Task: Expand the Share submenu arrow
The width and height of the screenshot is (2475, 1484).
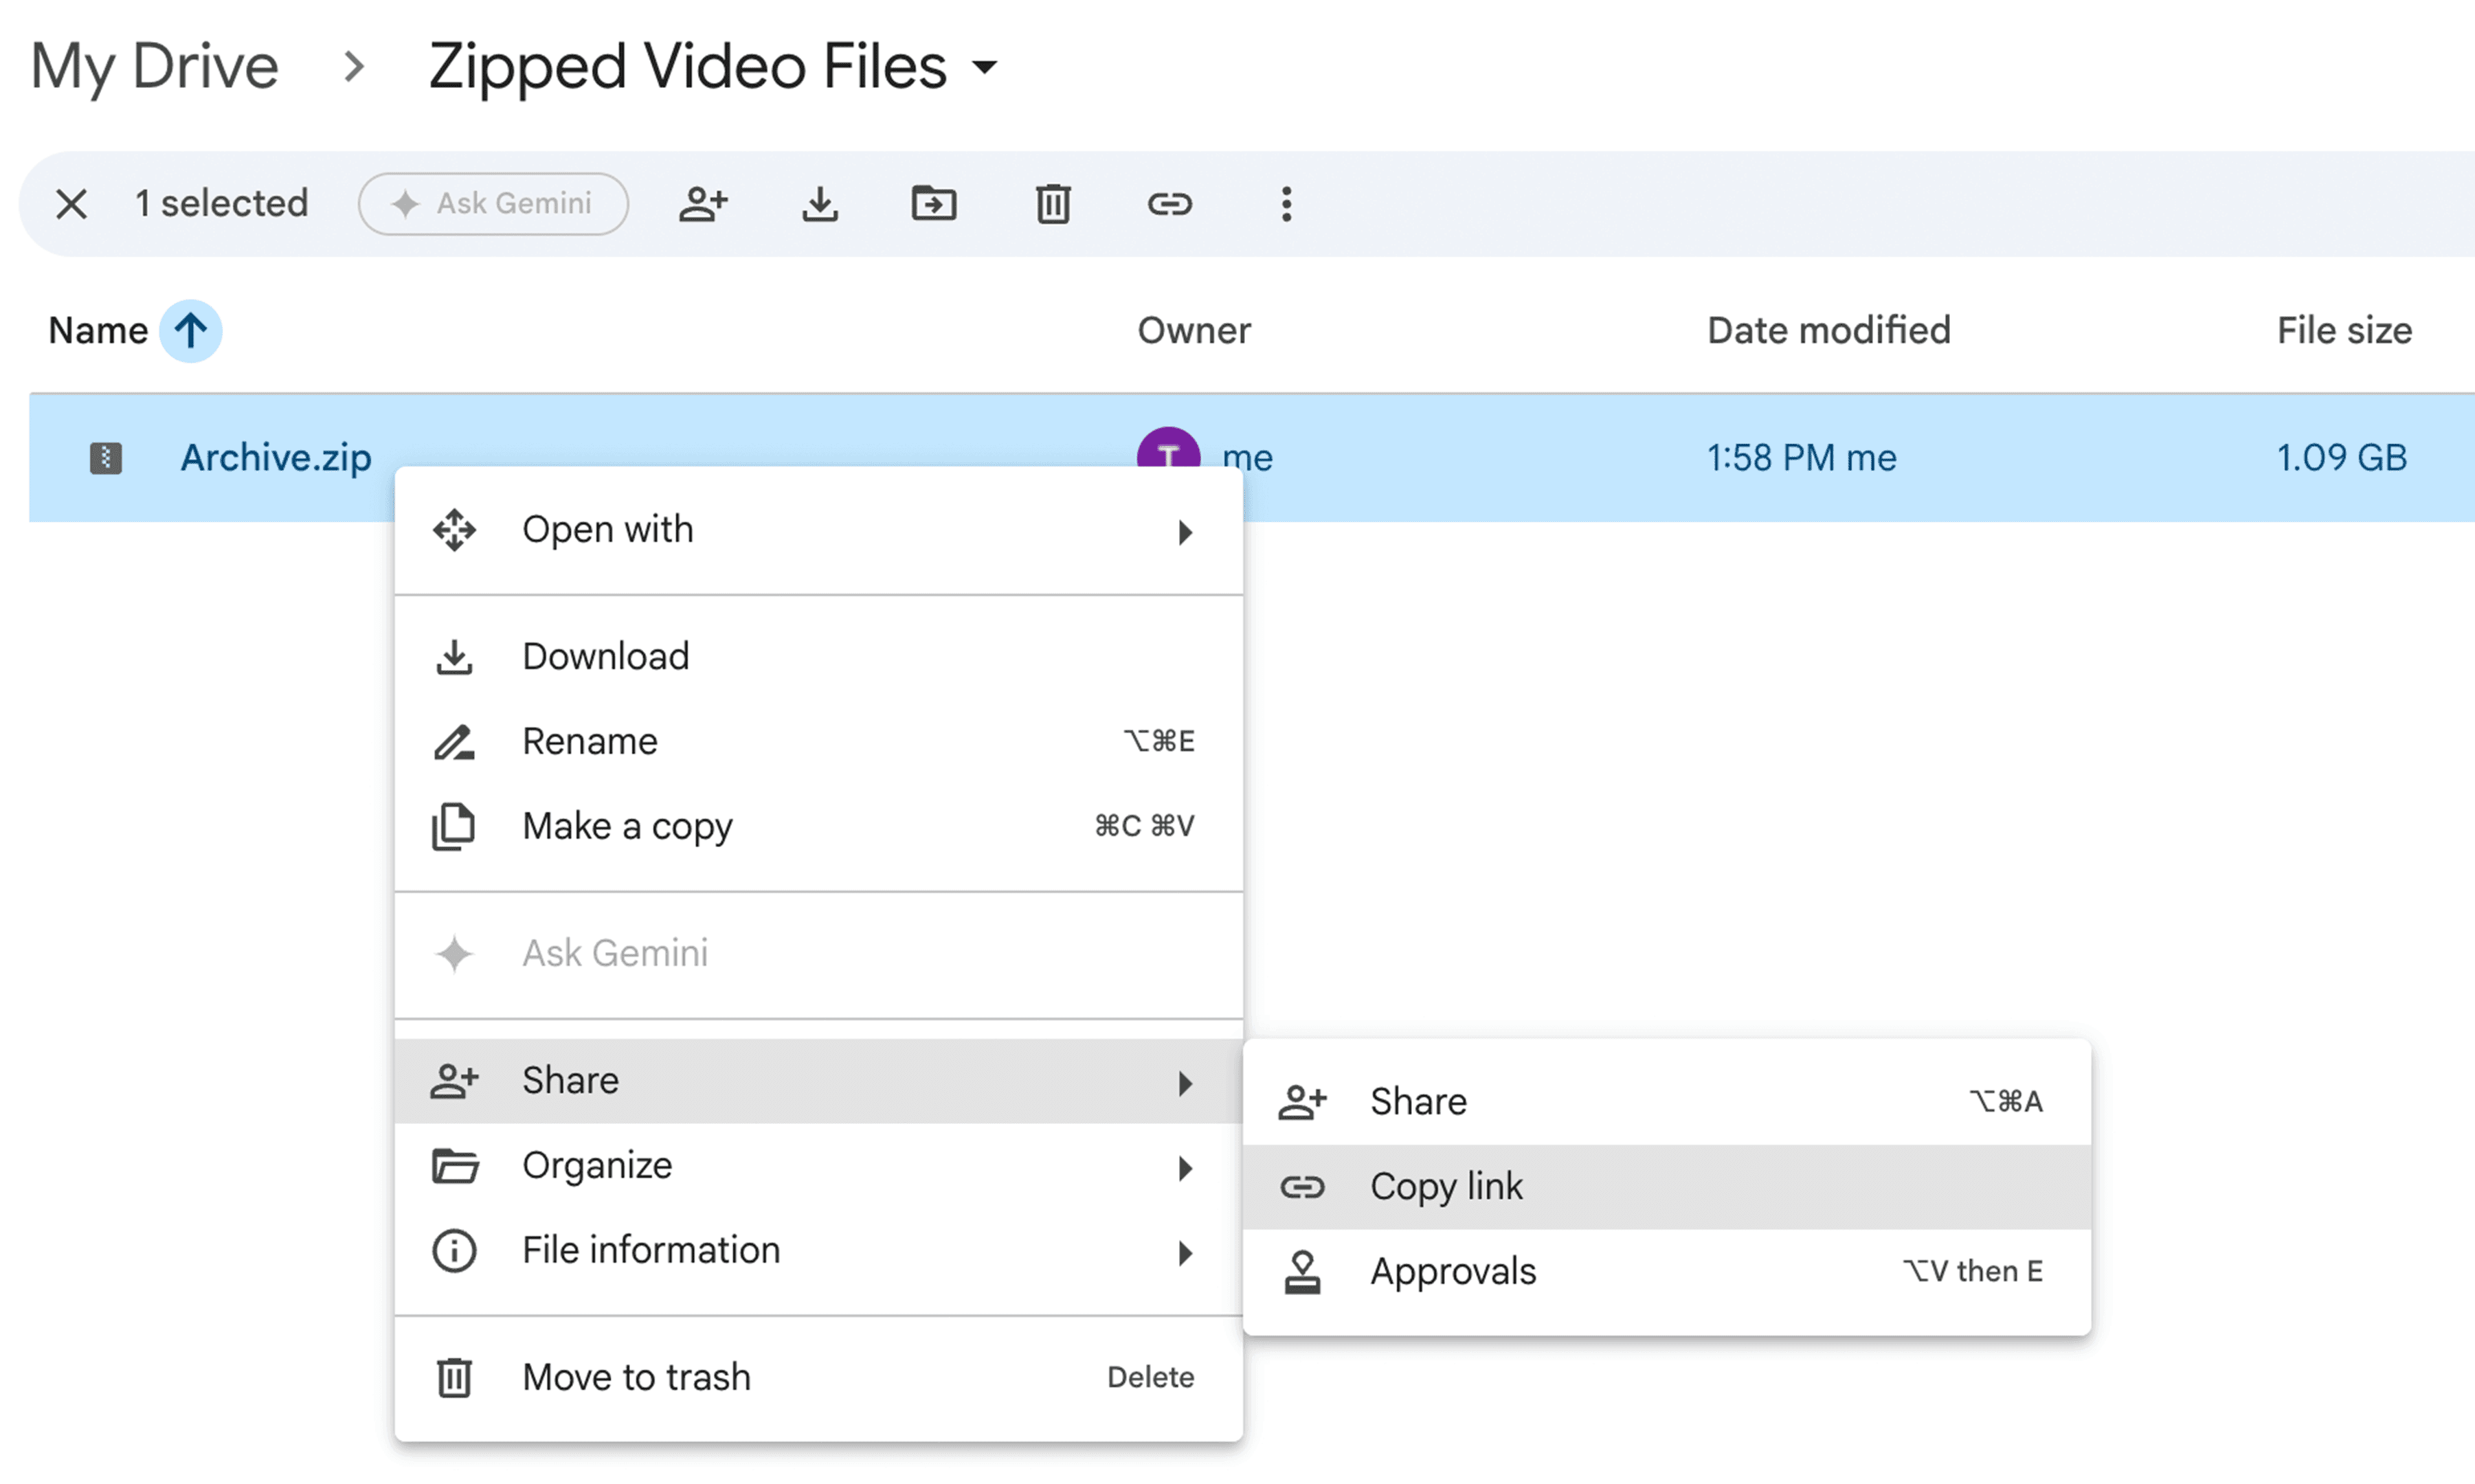Action: 1185,1083
